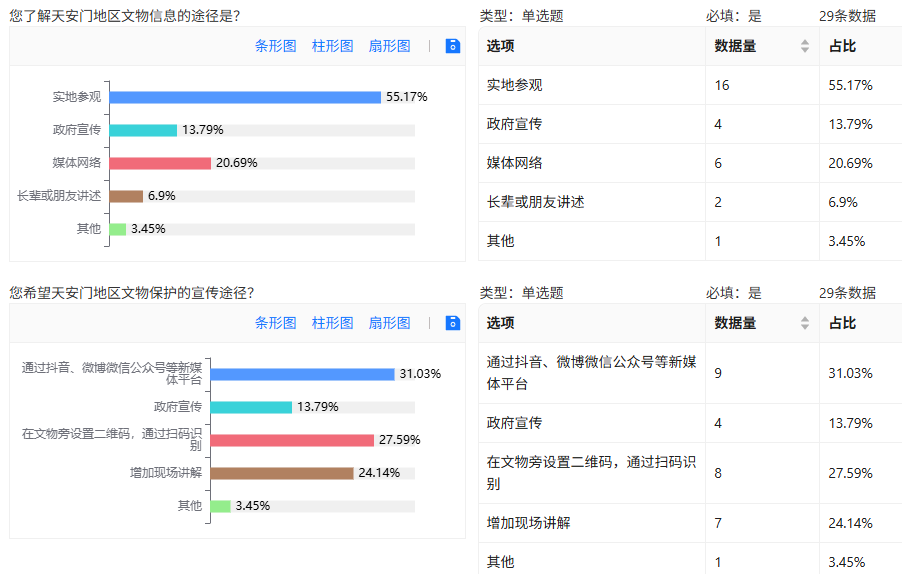Click the brown 增加现场讲解 24.14% bar
Viewport: 902px width, 574px height.
click(x=282, y=473)
